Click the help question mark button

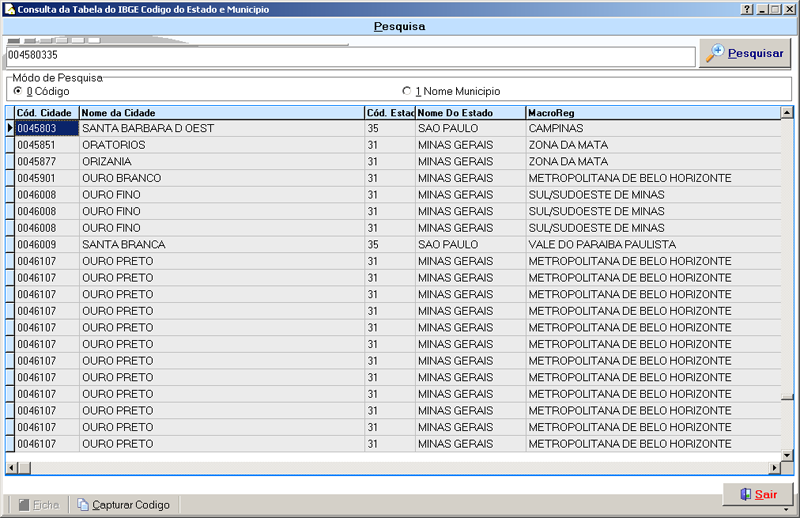pos(747,8)
